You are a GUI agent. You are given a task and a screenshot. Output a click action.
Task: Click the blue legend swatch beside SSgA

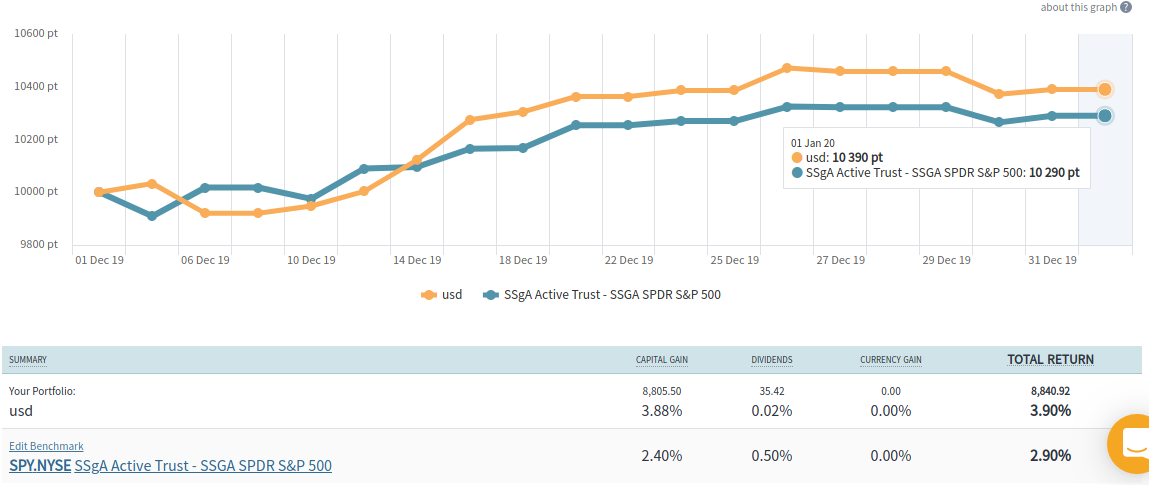(490, 295)
